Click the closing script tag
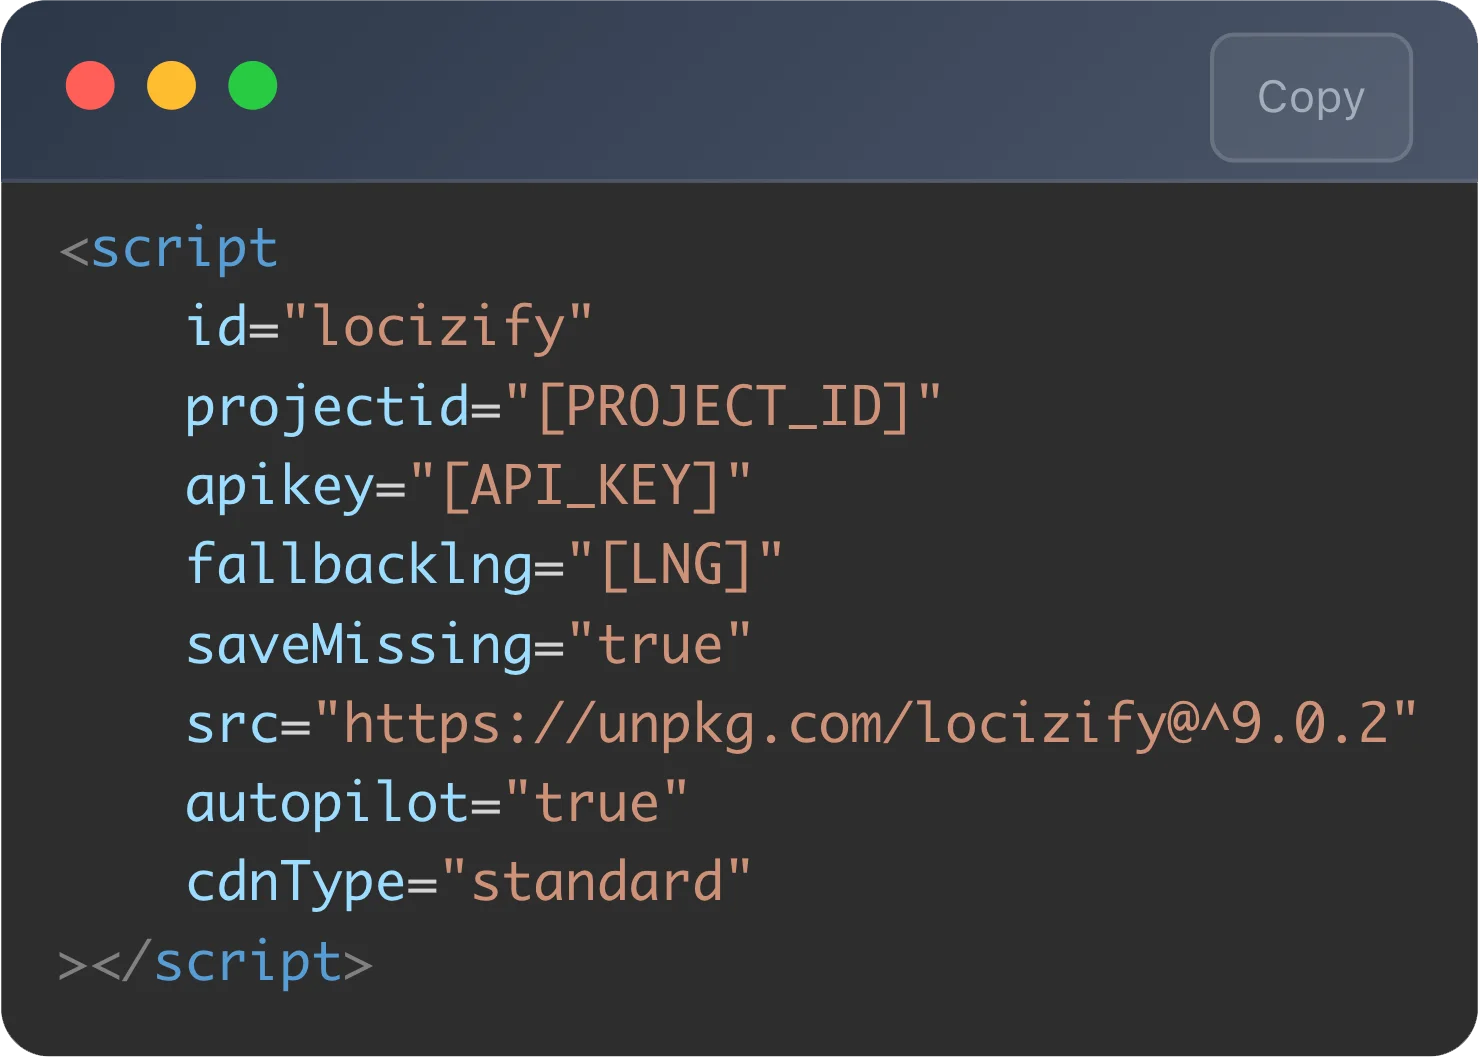1479x1057 pixels. [248, 962]
